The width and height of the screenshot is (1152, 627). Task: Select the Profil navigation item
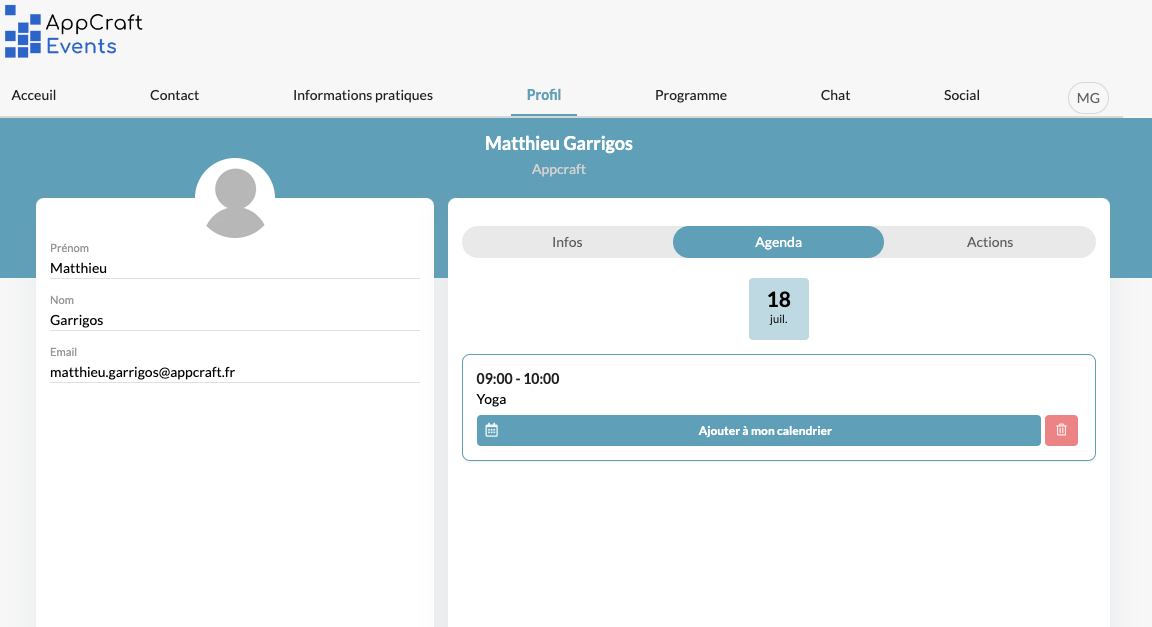tap(544, 96)
